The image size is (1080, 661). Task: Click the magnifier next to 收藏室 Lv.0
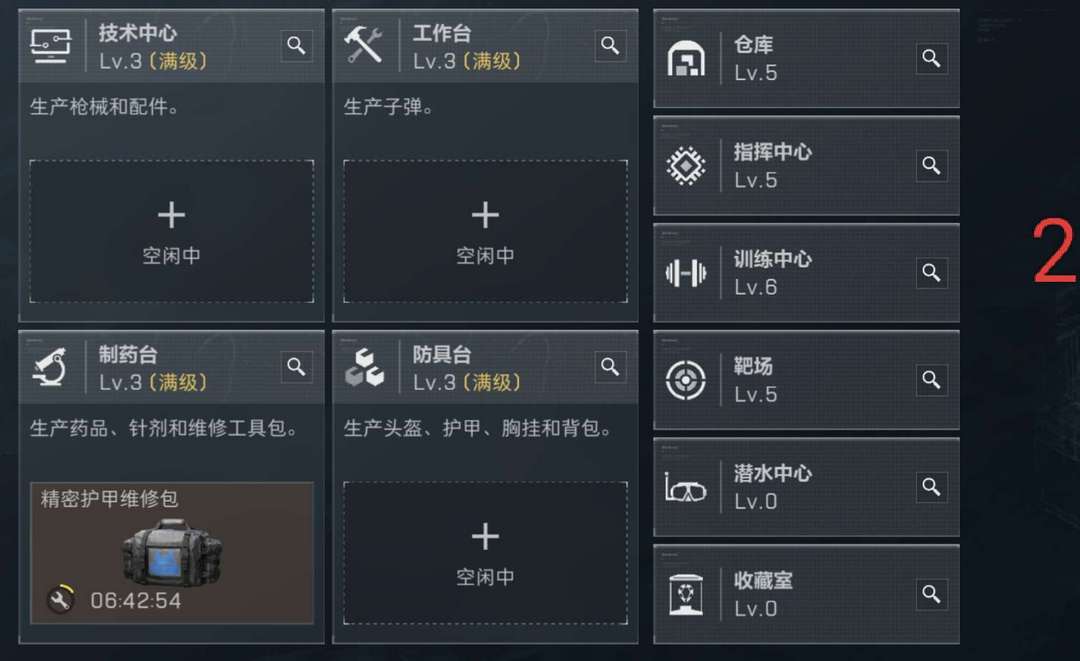(x=931, y=594)
